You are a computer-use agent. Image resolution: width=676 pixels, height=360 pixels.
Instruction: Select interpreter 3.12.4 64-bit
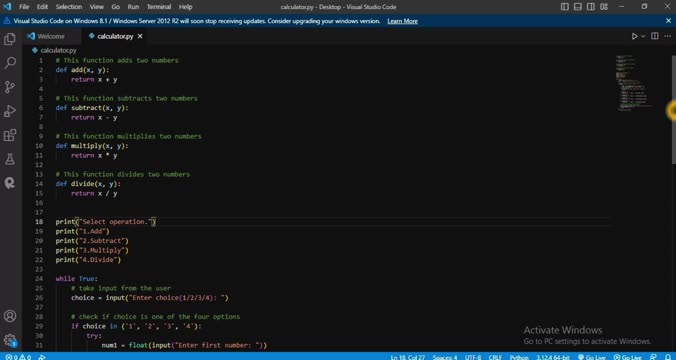553,357
